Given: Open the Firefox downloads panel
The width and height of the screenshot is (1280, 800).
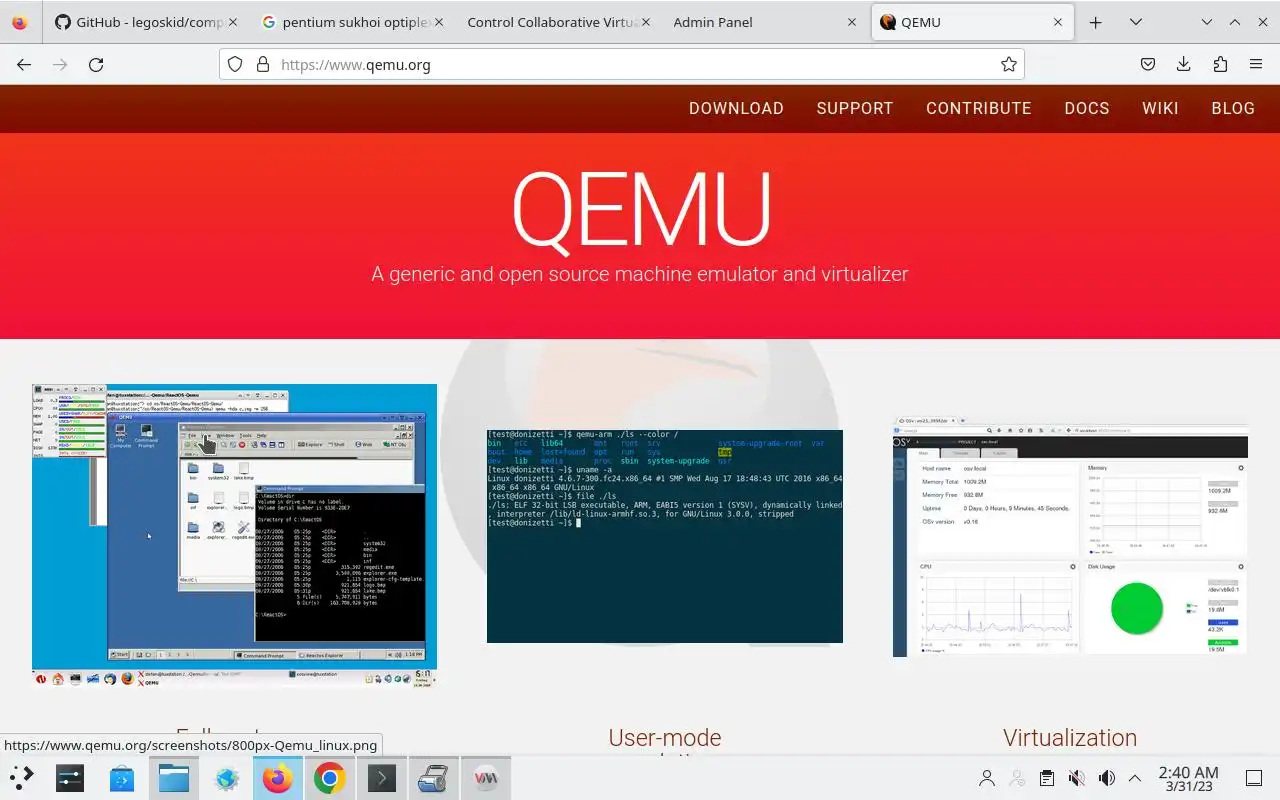Looking at the screenshot, I should [x=1184, y=64].
